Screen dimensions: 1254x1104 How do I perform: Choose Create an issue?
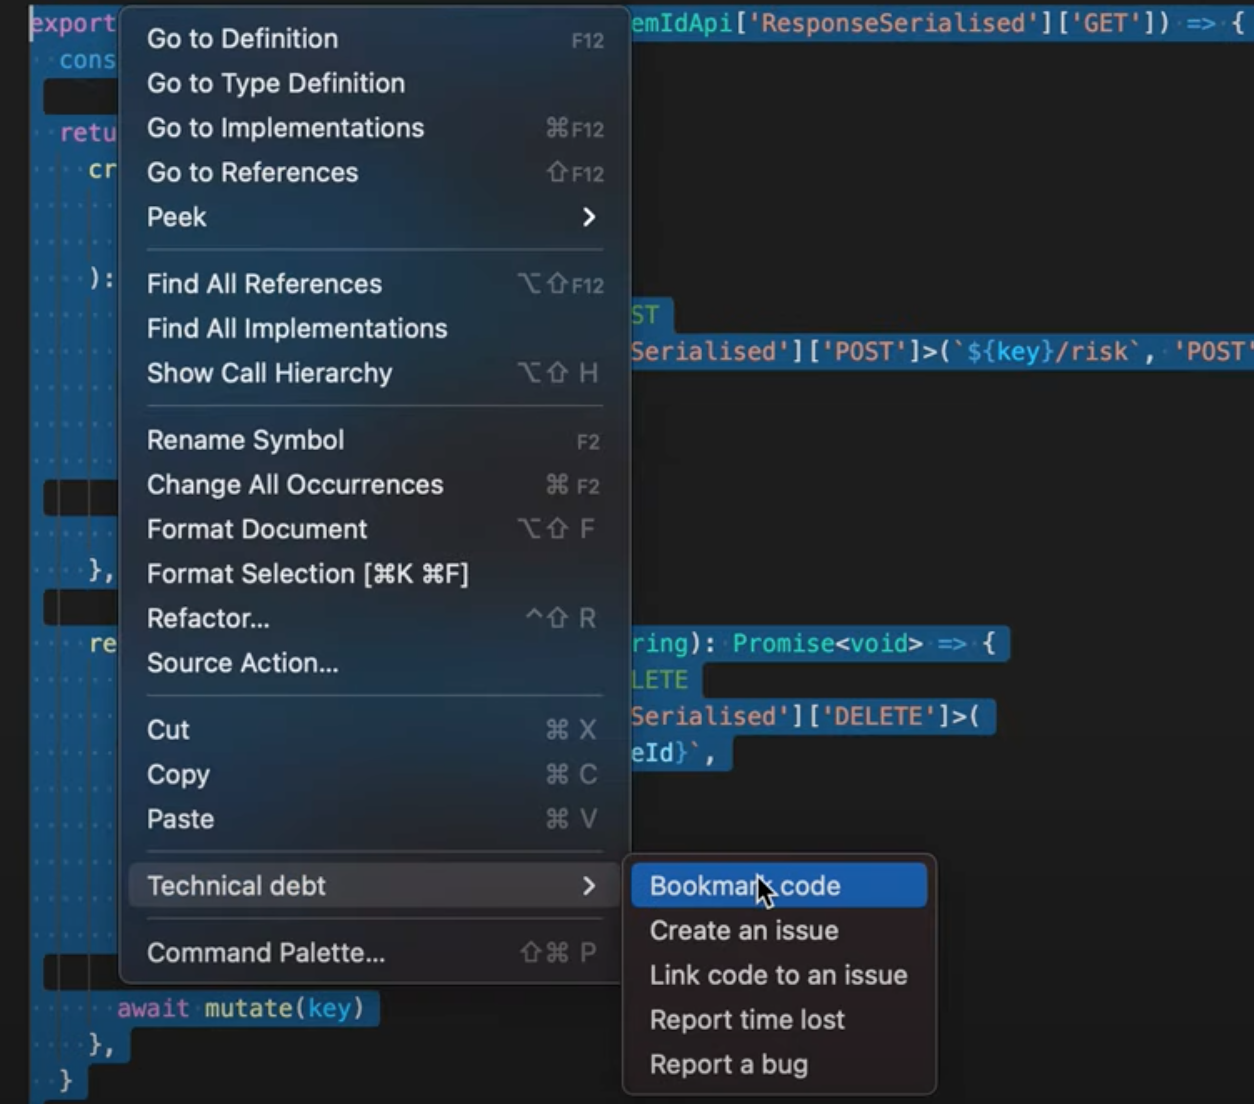coord(779,931)
